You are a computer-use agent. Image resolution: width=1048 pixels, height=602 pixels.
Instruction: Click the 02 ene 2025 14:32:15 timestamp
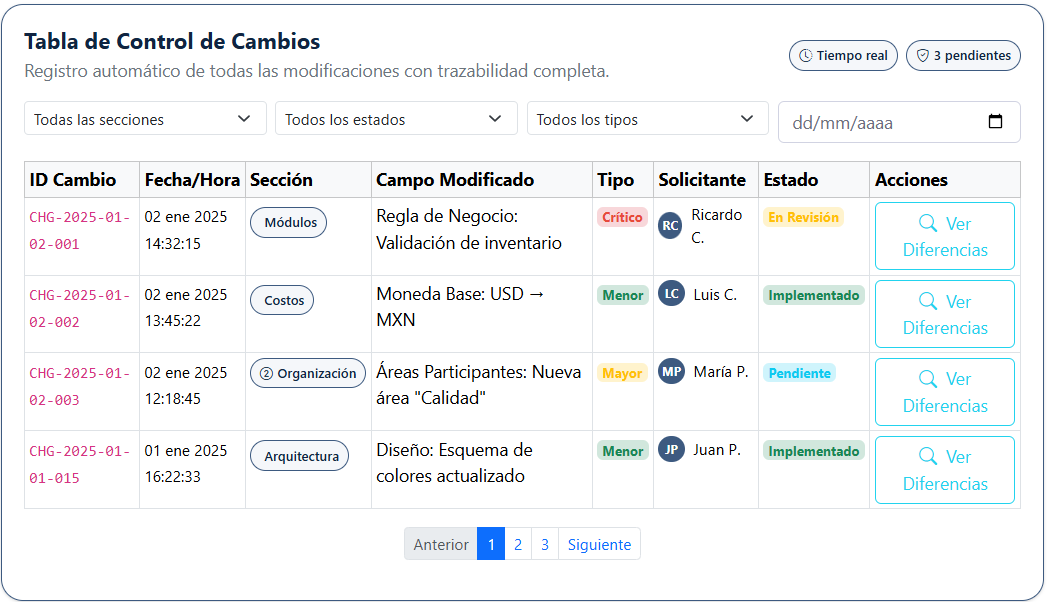coord(186,230)
